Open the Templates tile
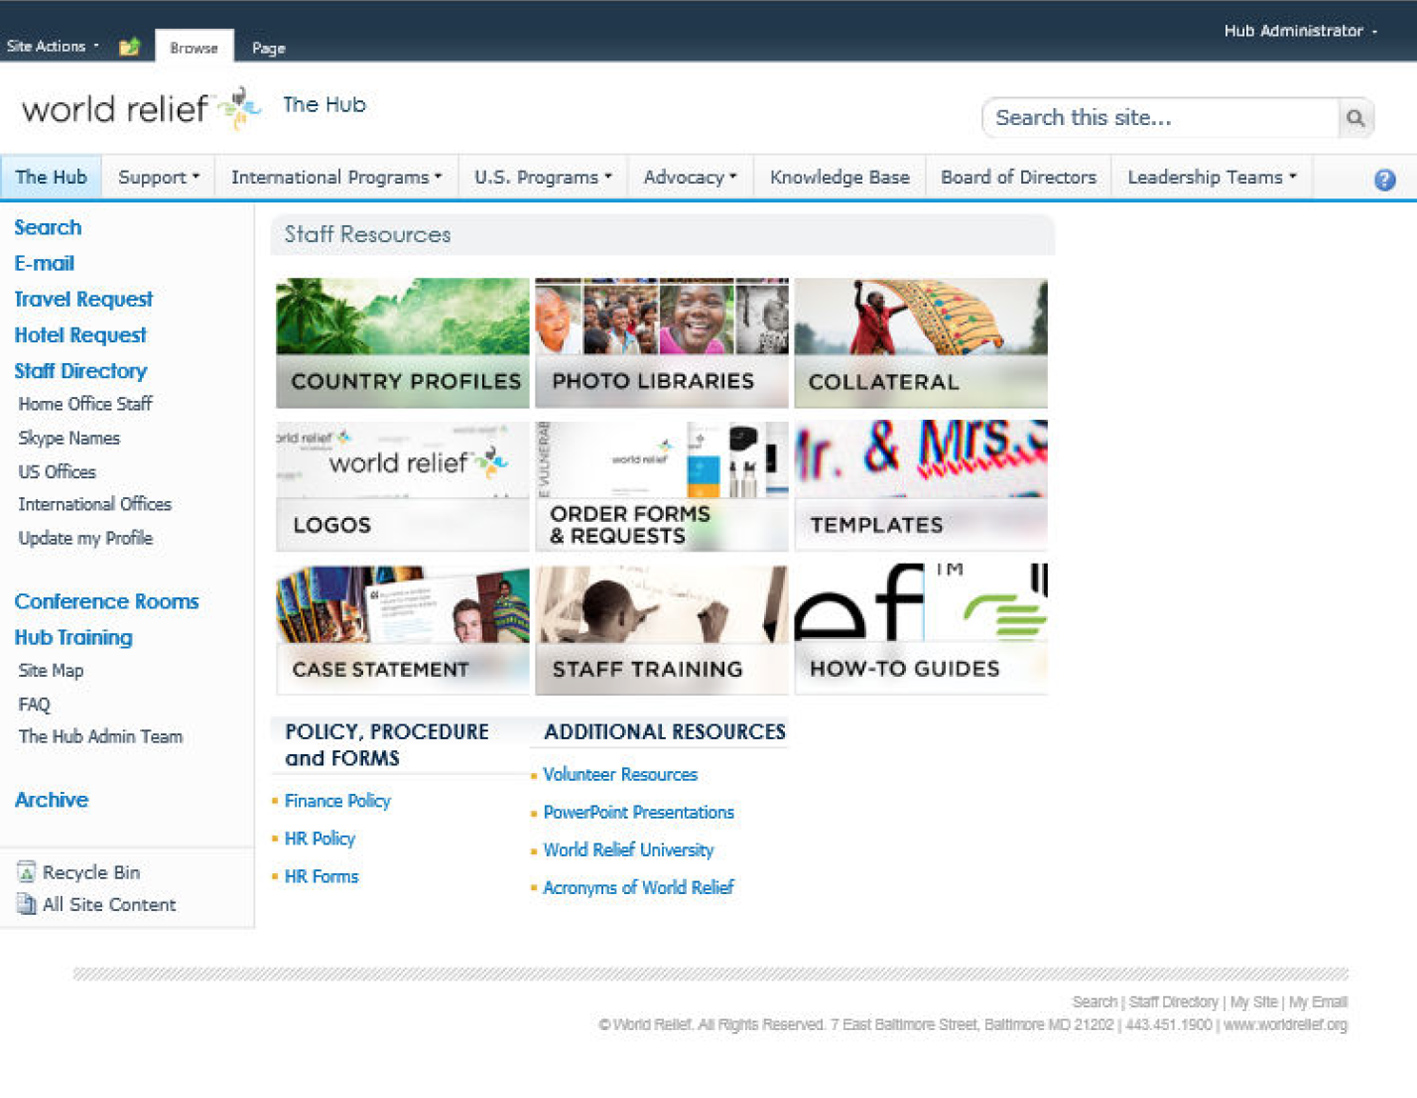The width and height of the screenshot is (1417, 1098). coord(921,486)
